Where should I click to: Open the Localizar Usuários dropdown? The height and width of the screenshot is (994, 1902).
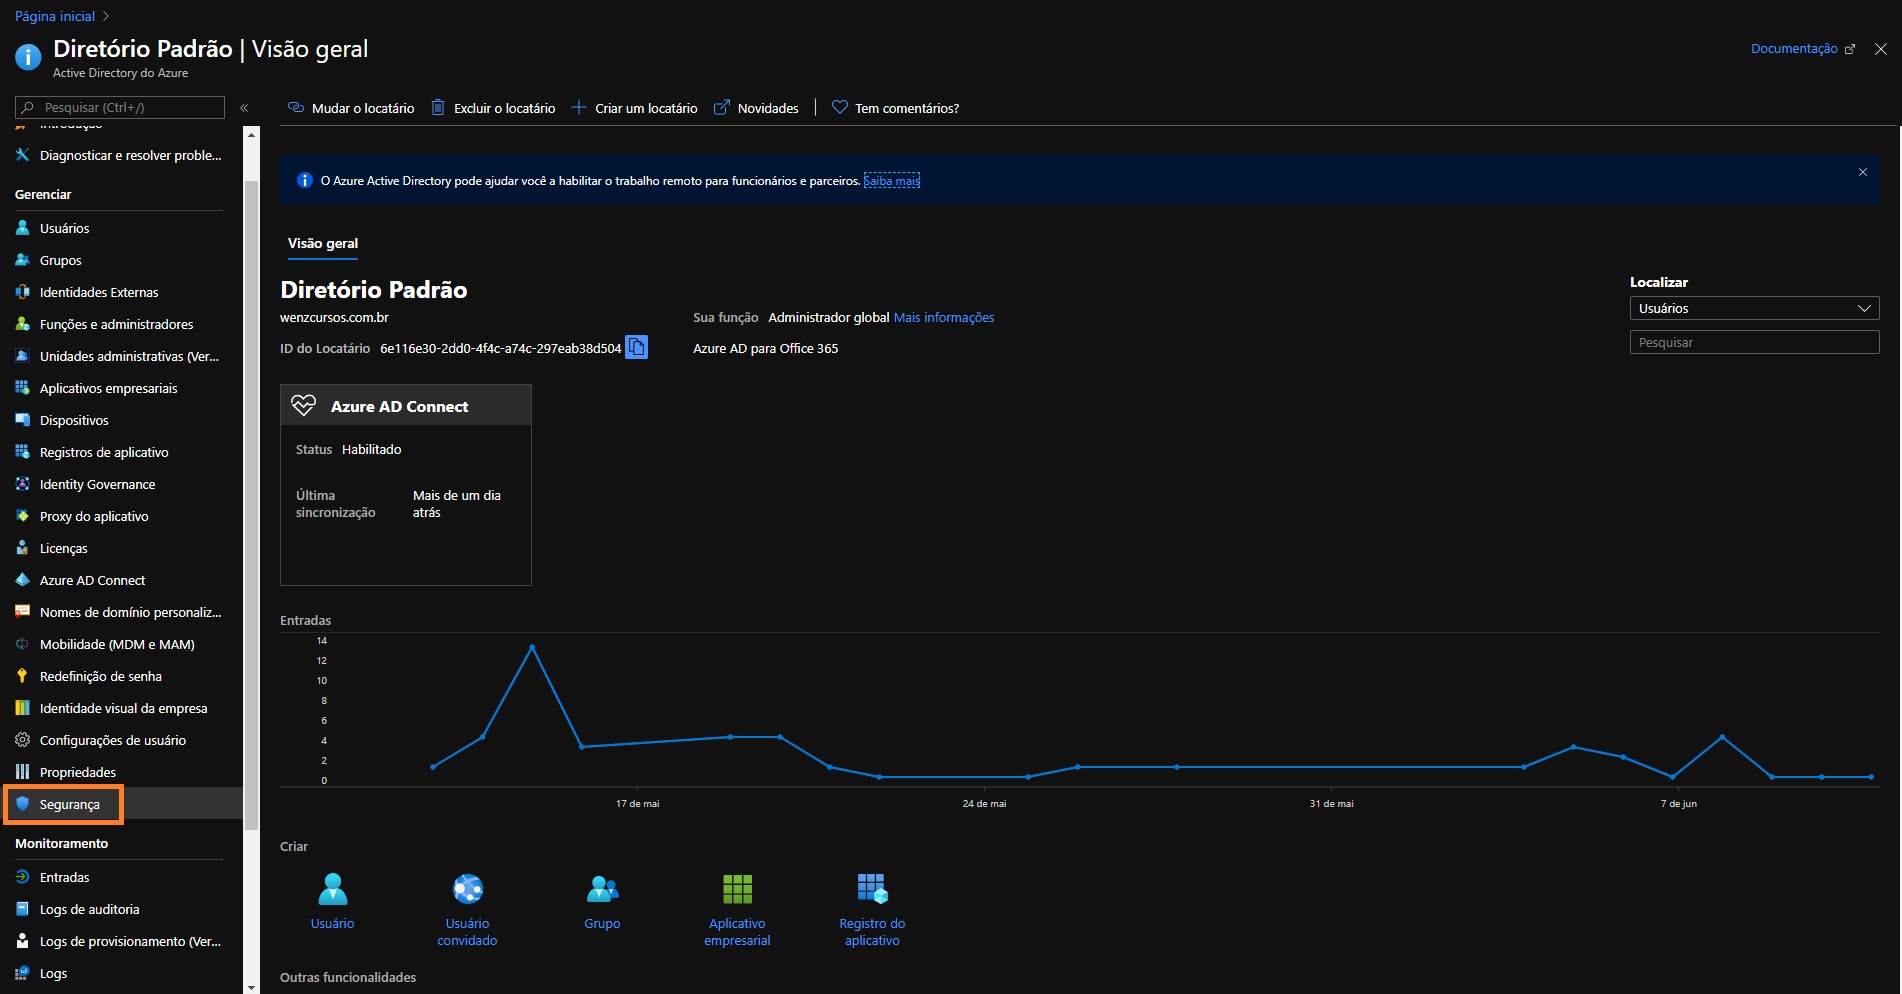pos(1754,308)
